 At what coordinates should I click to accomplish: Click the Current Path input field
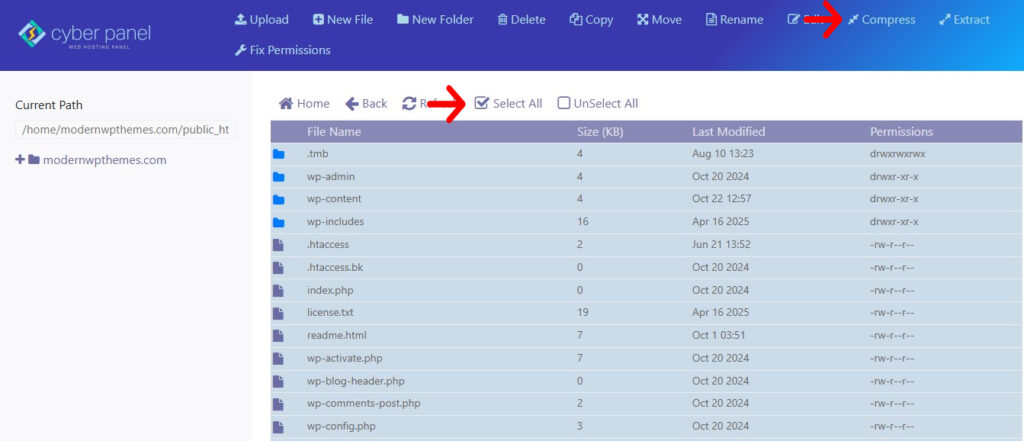click(x=125, y=129)
